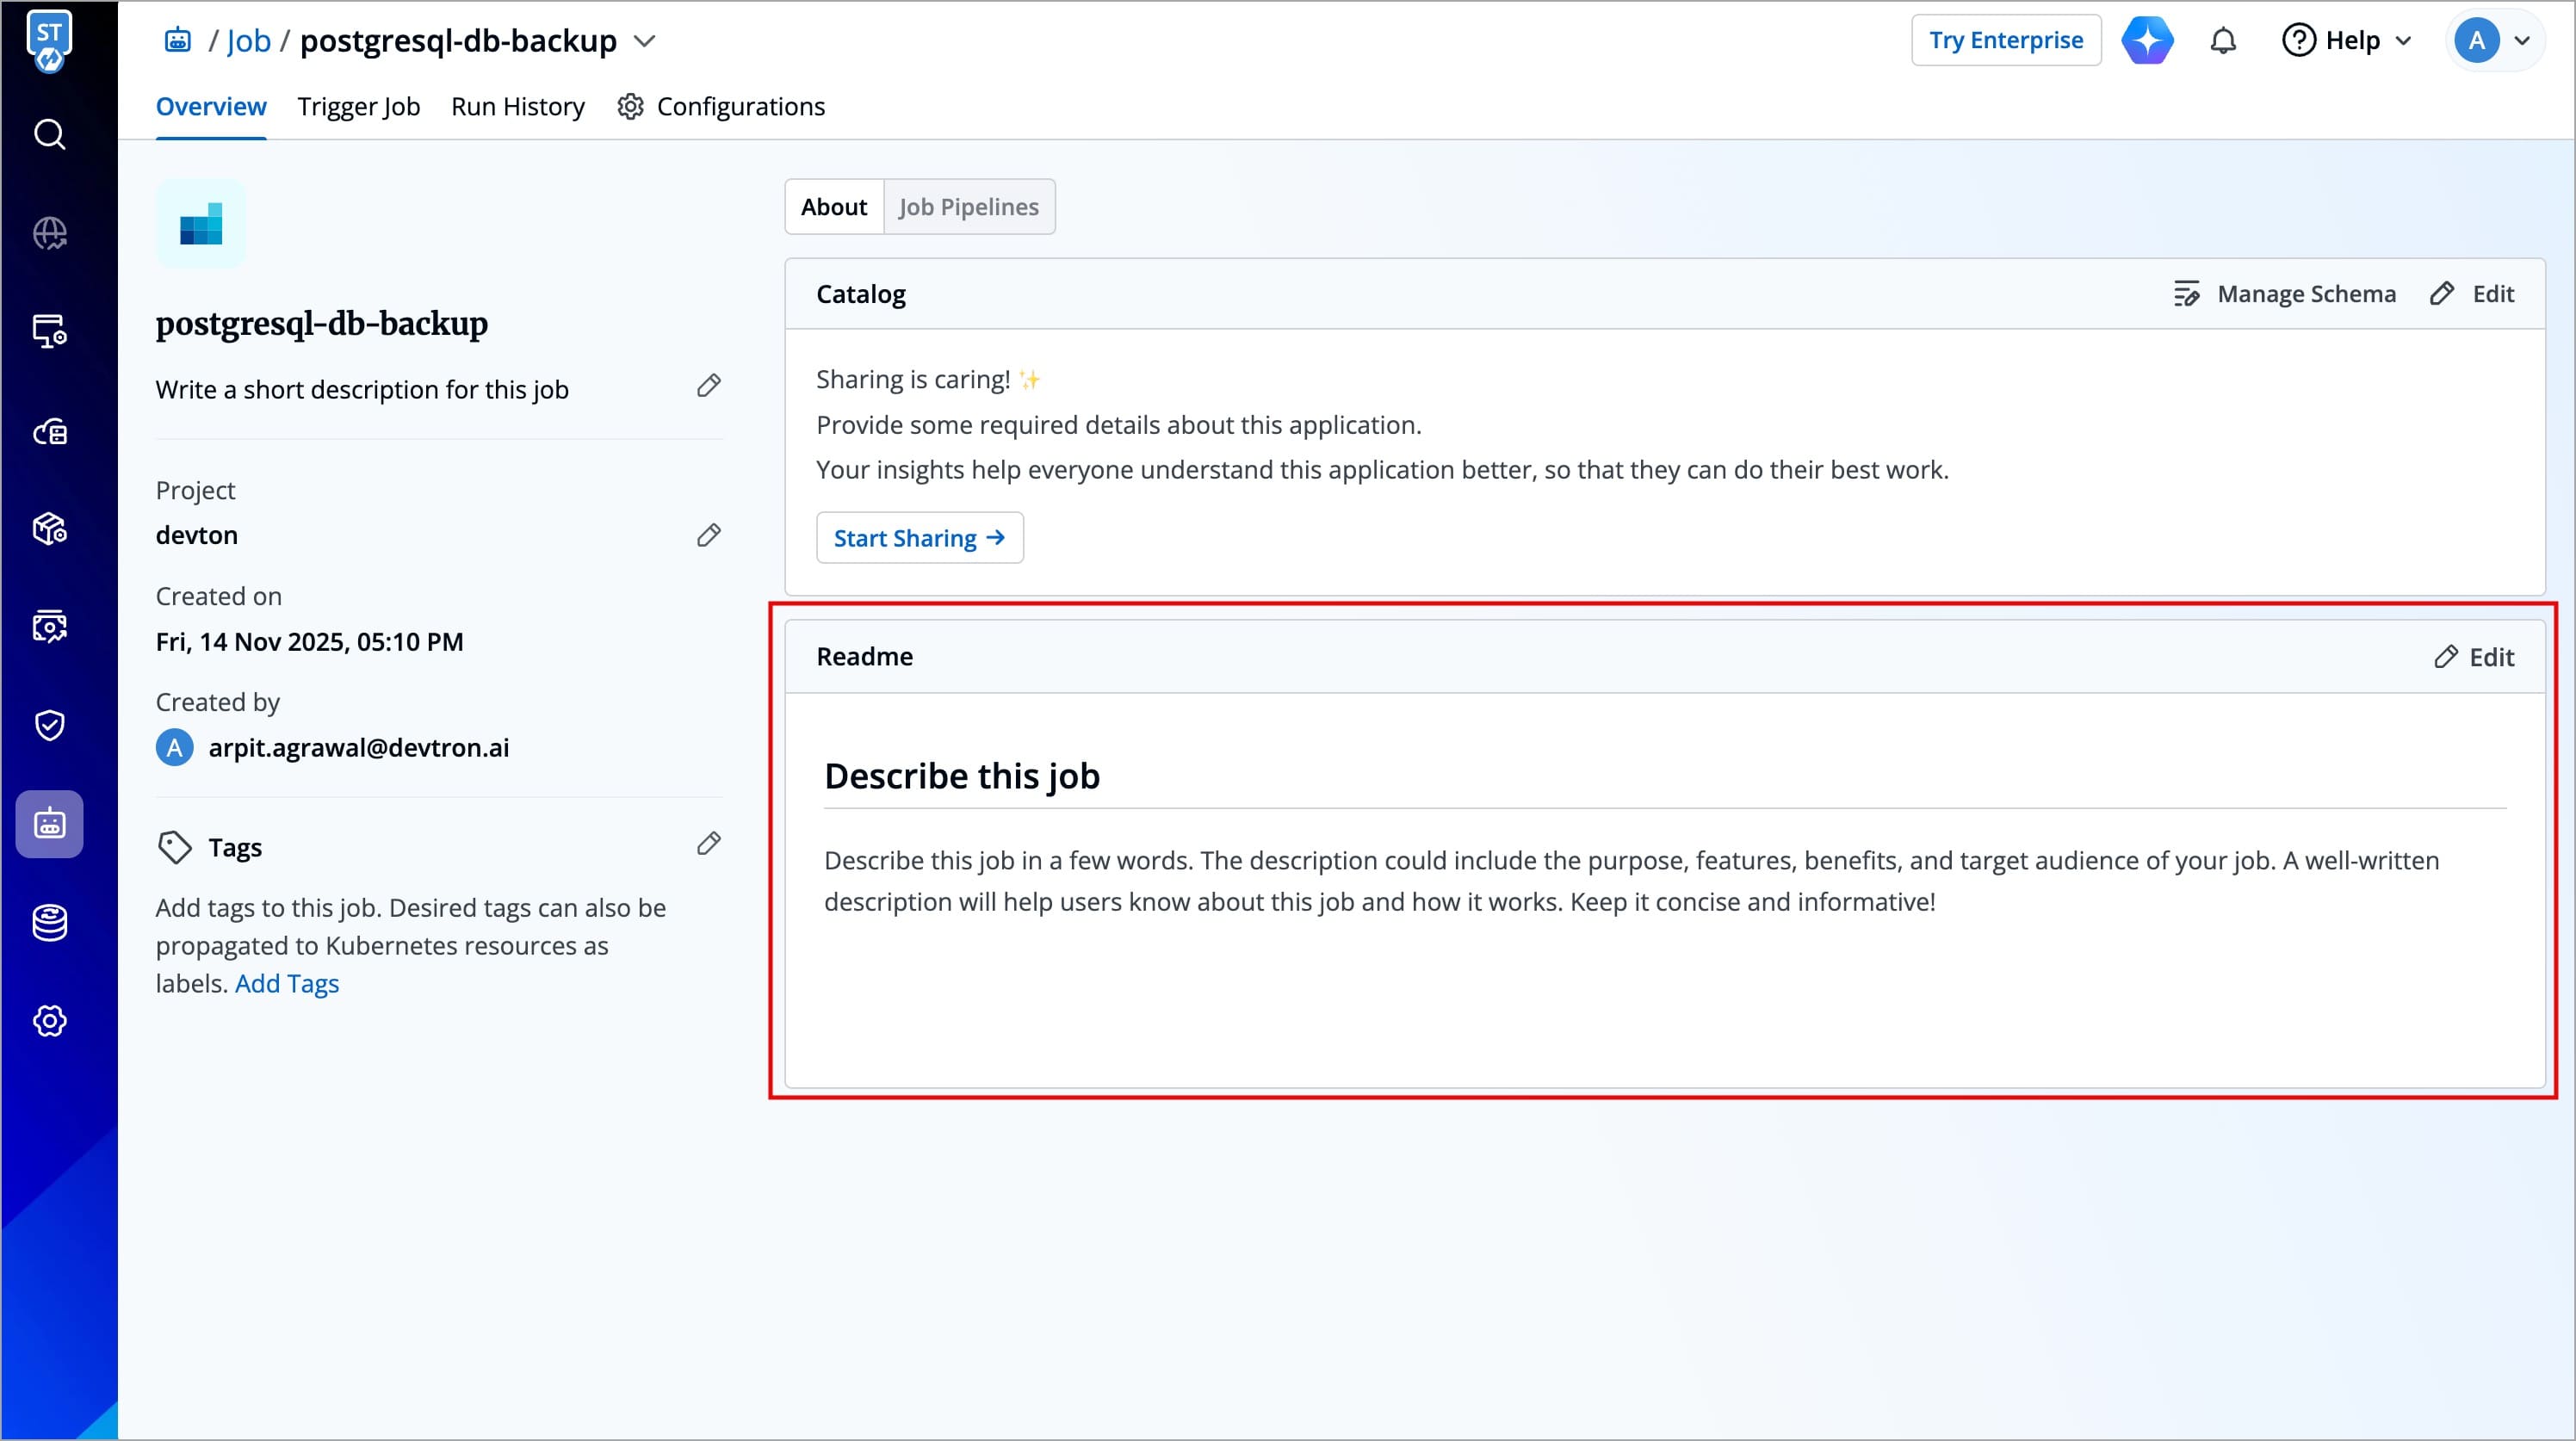Expand the postgresql-db-backup job dropdown
This screenshot has height=1441, width=2576.
(x=645, y=41)
